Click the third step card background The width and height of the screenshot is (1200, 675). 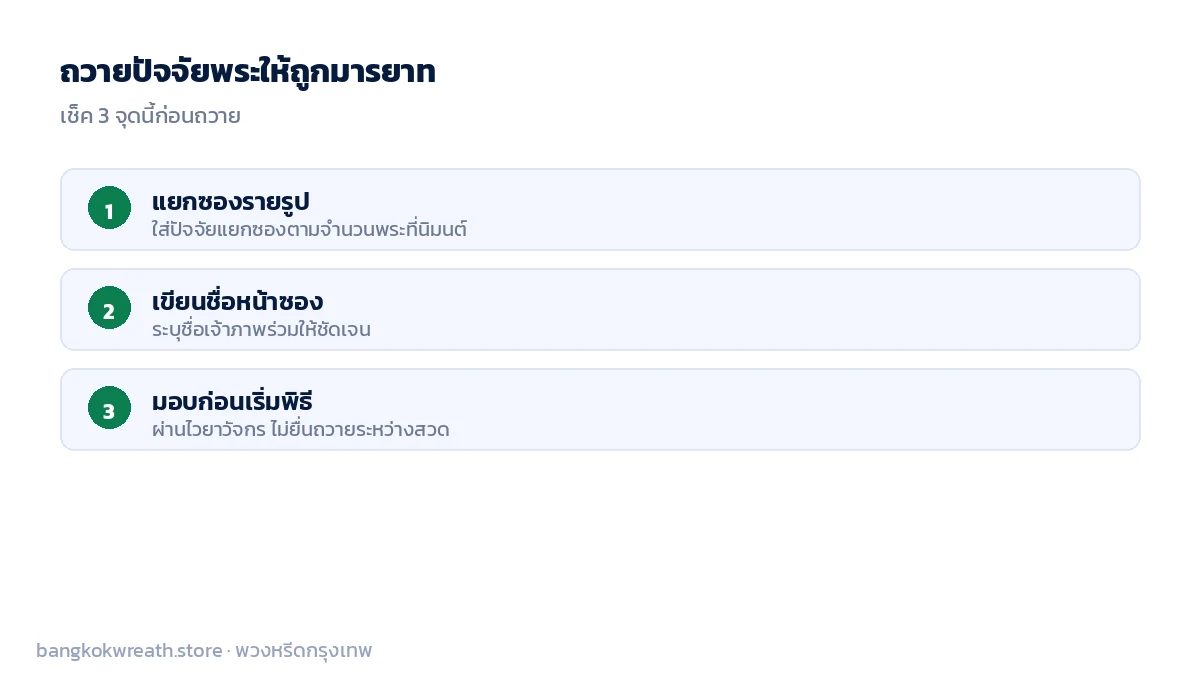(x=600, y=409)
